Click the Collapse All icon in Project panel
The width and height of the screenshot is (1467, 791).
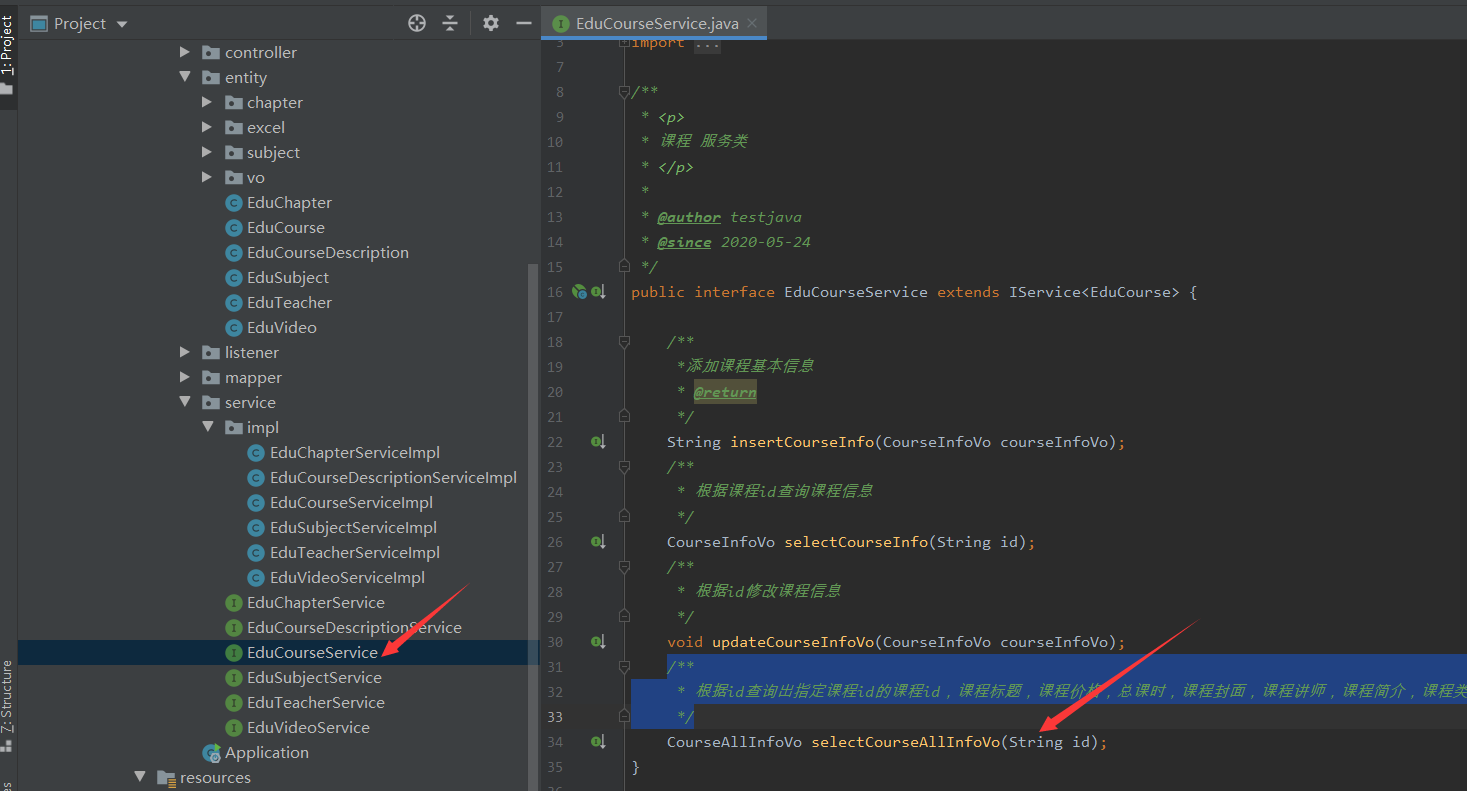(450, 23)
